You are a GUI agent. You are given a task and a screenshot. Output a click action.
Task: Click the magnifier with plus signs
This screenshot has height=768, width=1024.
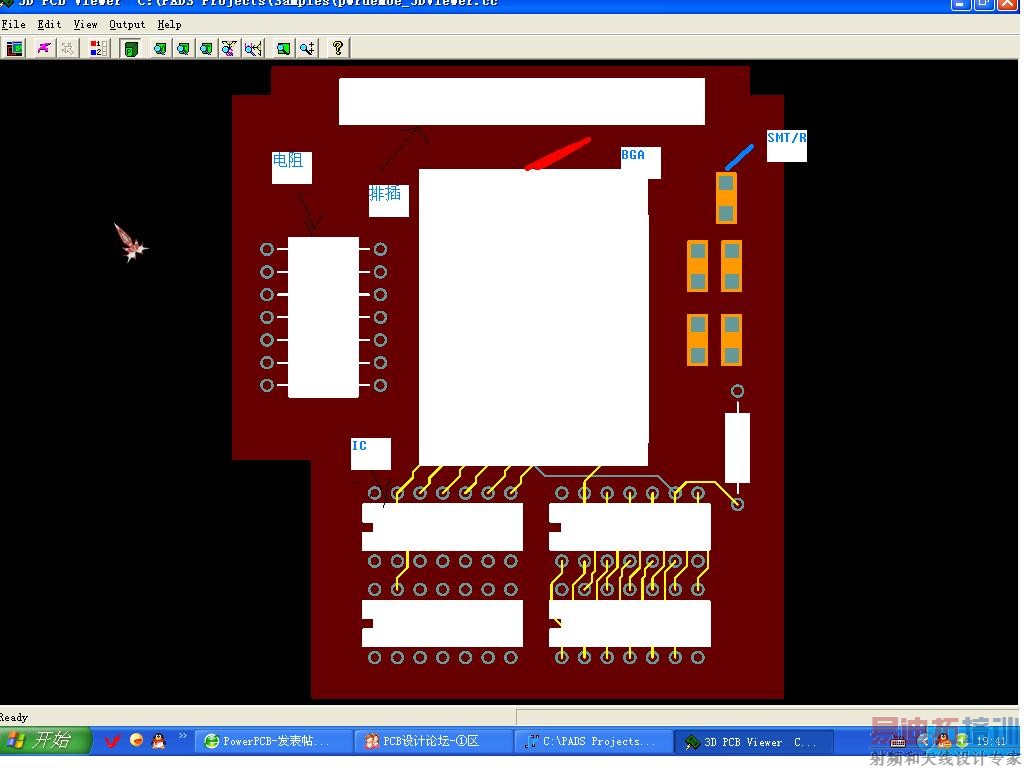pyautogui.click(x=307, y=48)
